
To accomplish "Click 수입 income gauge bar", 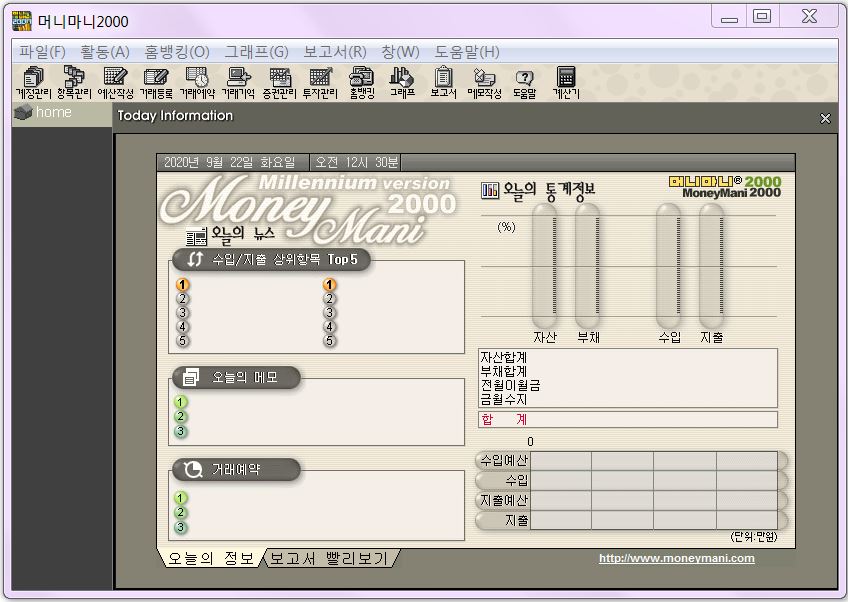I will (x=668, y=266).
